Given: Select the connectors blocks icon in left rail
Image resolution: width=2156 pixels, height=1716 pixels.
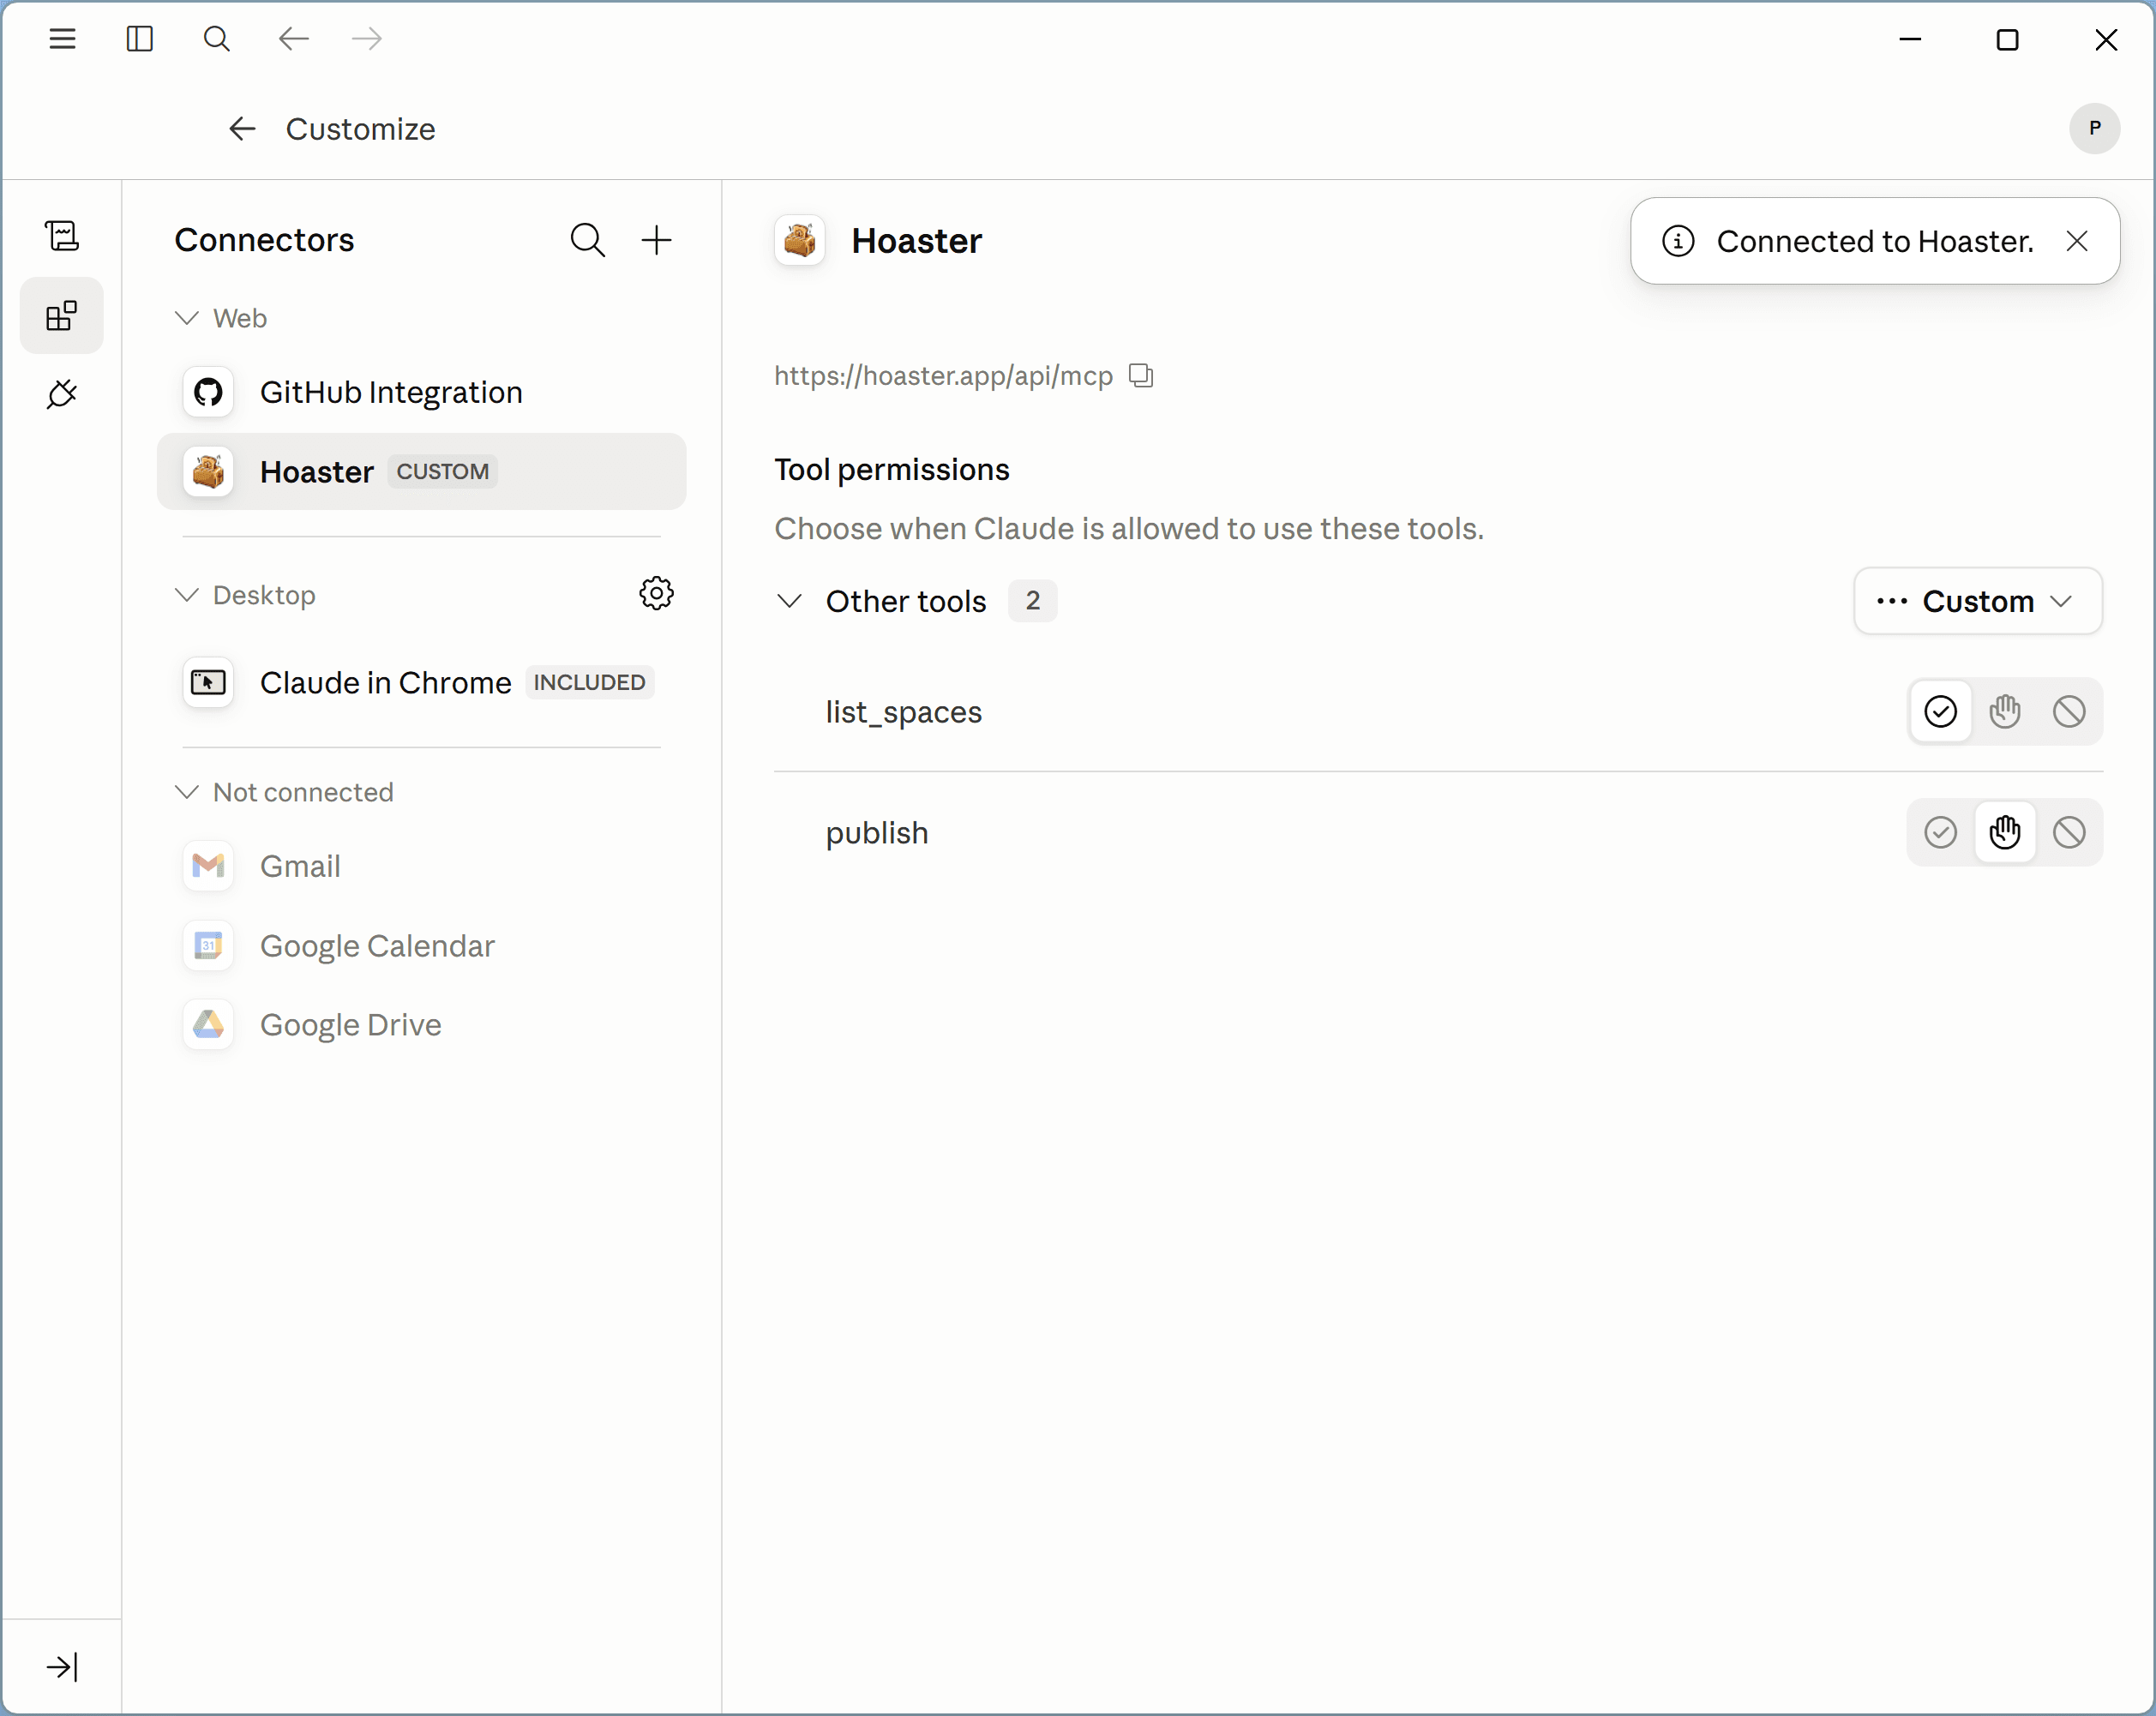Looking at the screenshot, I should [62, 315].
